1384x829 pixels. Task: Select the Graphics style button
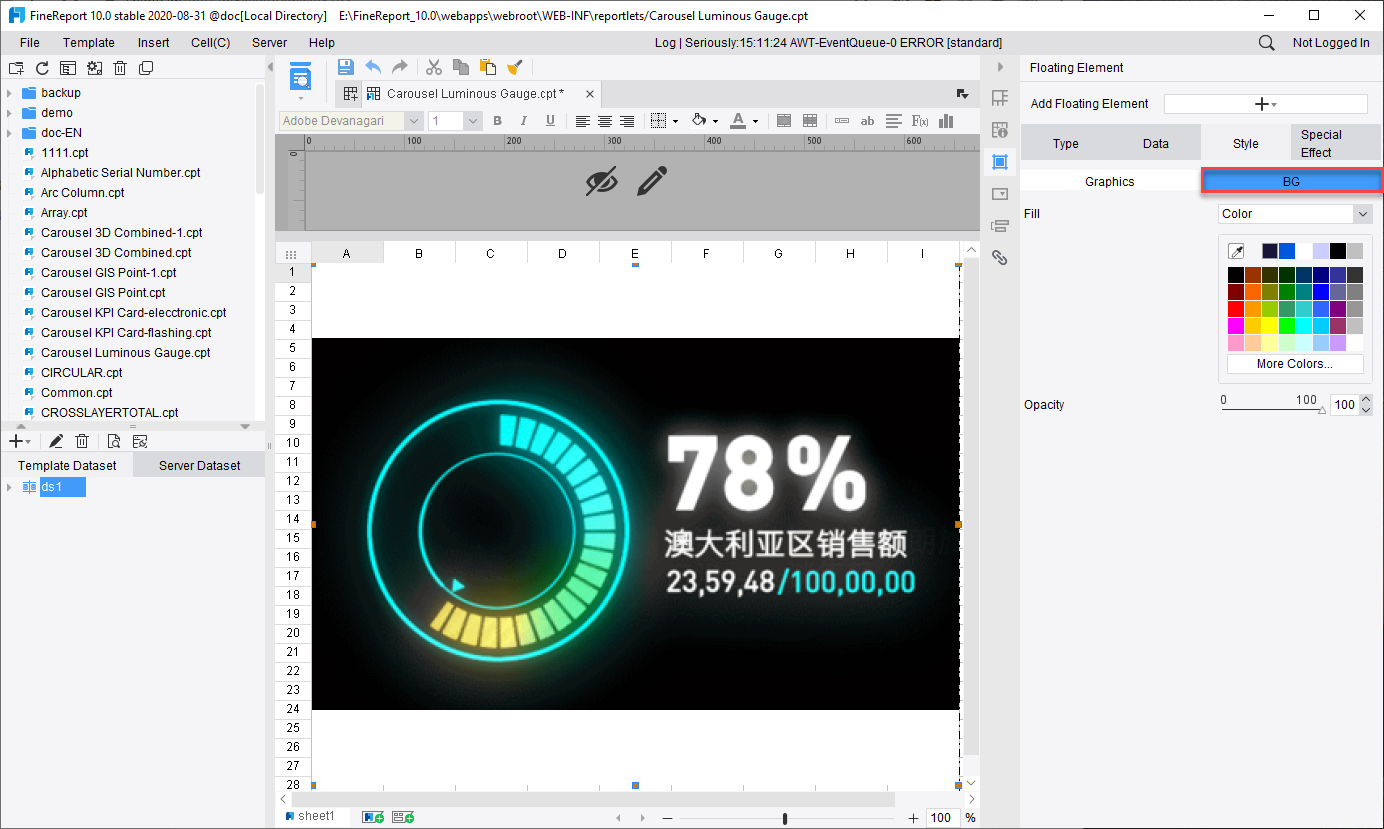pos(1110,181)
